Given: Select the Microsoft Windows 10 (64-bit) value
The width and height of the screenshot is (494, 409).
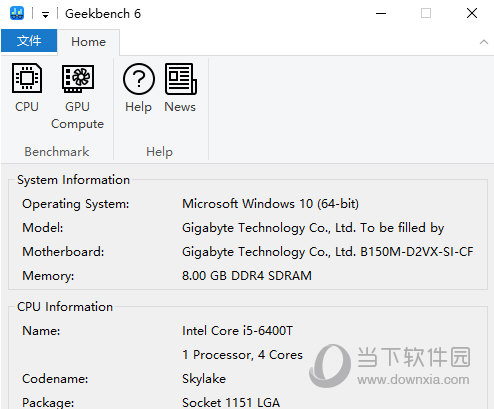Looking at the screenshot, I should (x=270, y=204).
